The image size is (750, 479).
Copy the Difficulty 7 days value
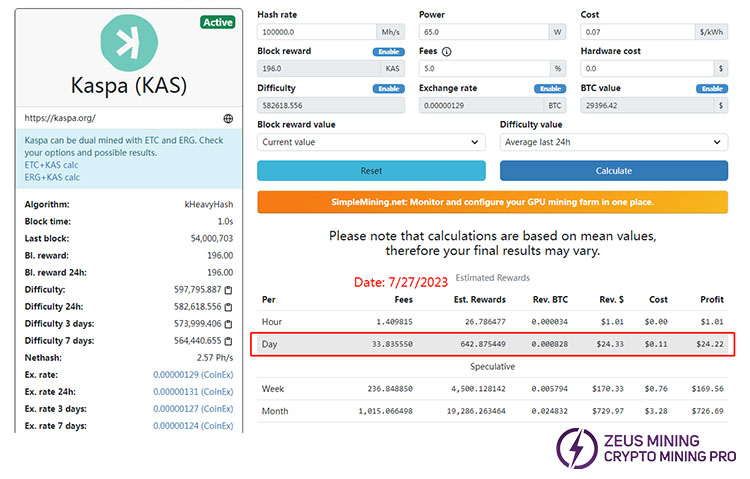pos(228,340)
